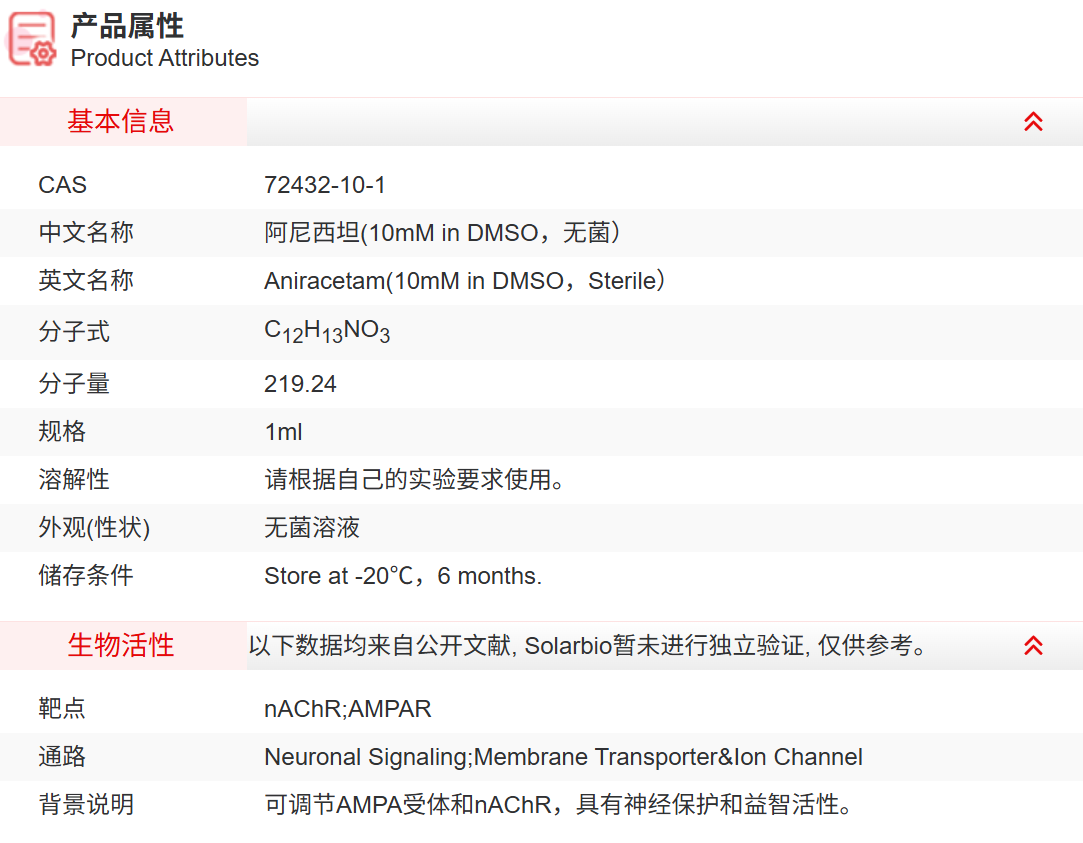Click the Product Attributes document icon
This screenshot has width=1083, height=843.
coord(33,40)
